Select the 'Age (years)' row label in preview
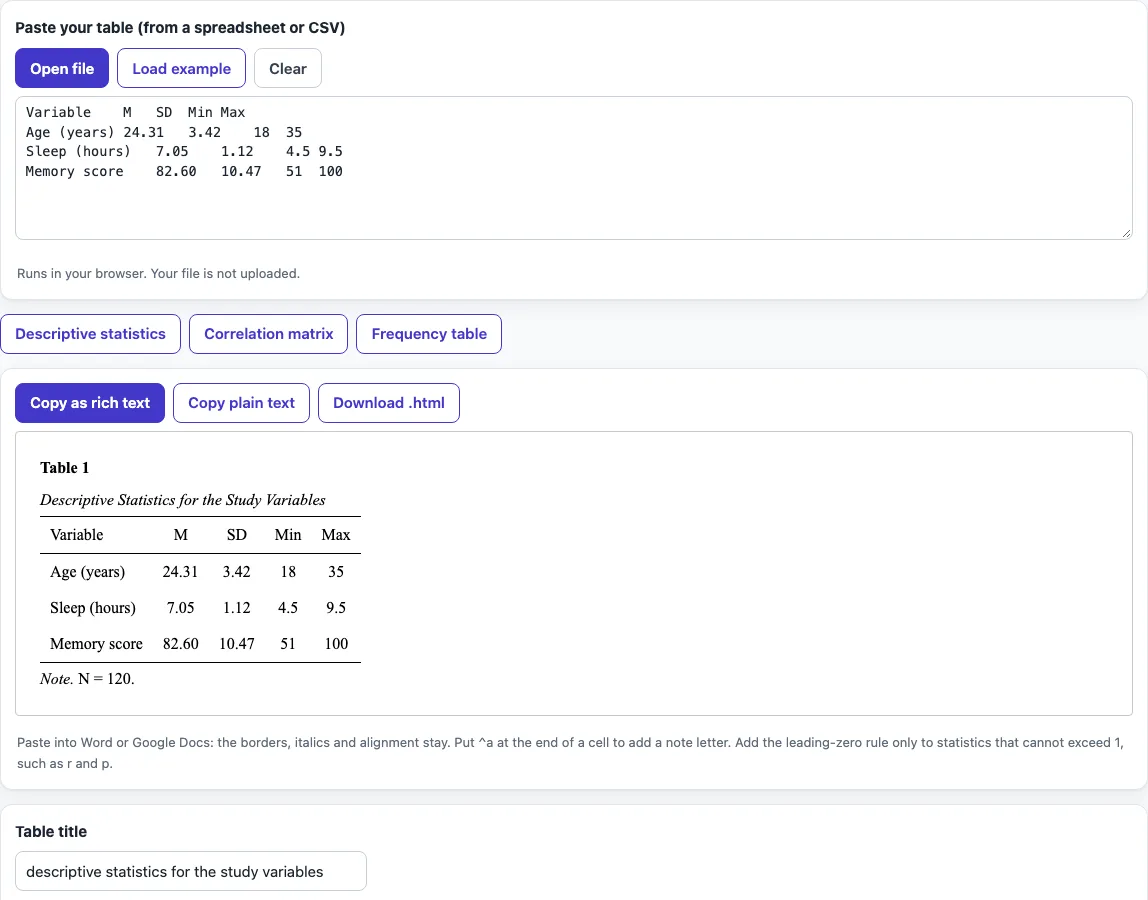The height and width of the screenshot is (900, 1148). point(87,572)
